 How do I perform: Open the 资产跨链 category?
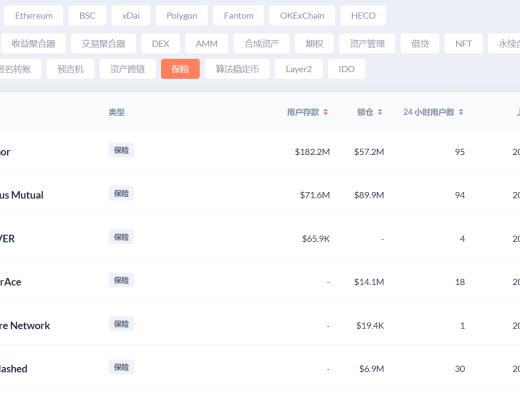(x=127, y=69)
